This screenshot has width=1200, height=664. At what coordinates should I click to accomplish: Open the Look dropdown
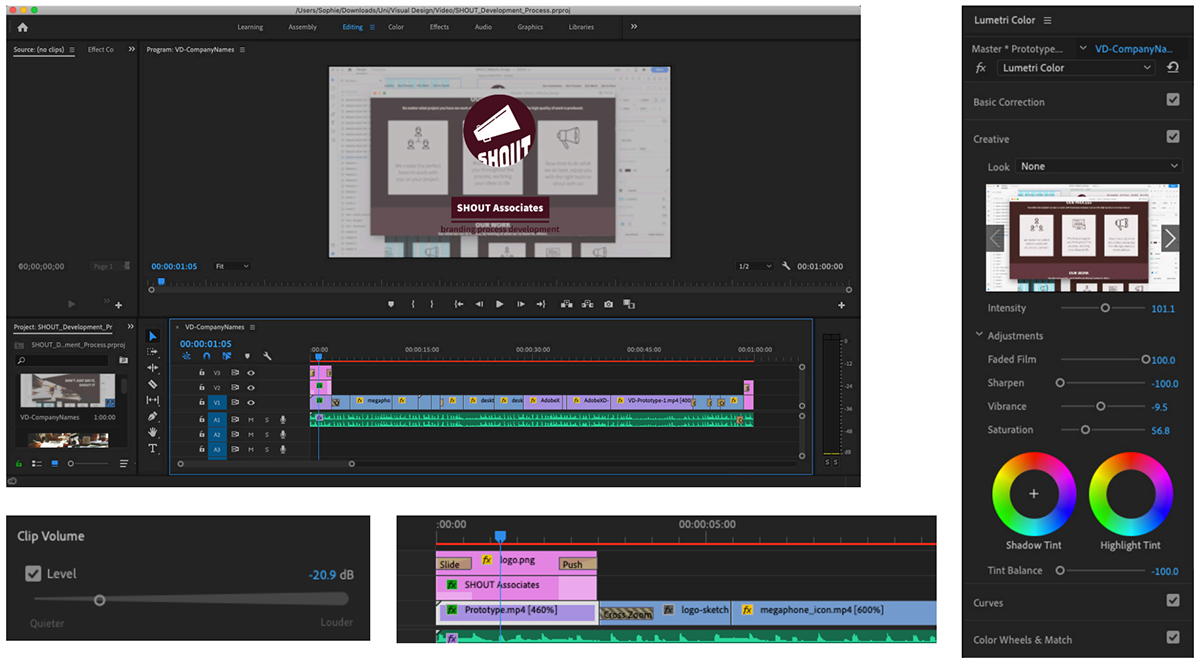click(x=1100, y=166)
